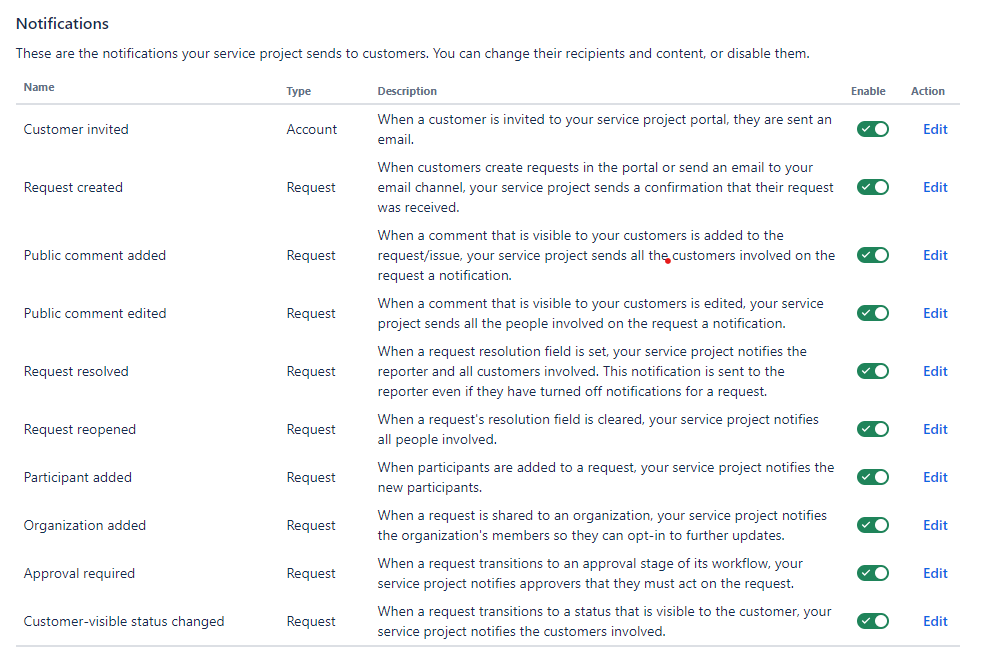Edit Public comment added notification

coord(935,255)
